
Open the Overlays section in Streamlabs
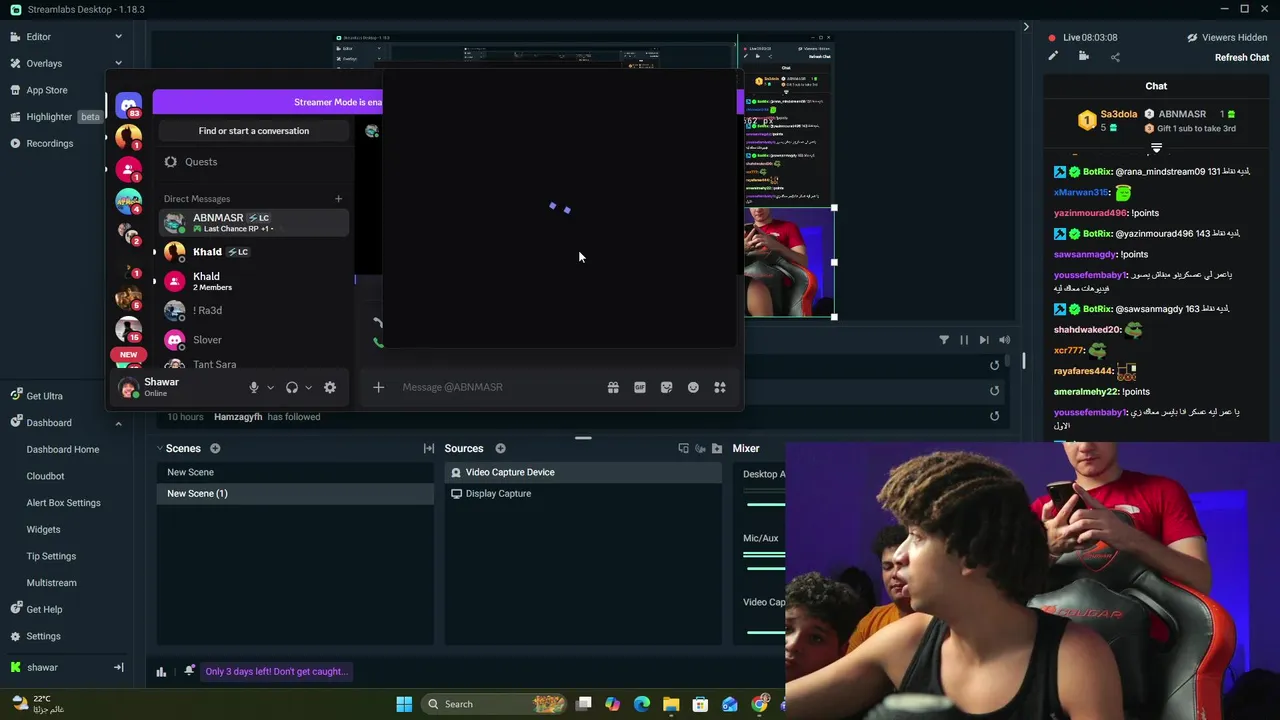(44, 63)
